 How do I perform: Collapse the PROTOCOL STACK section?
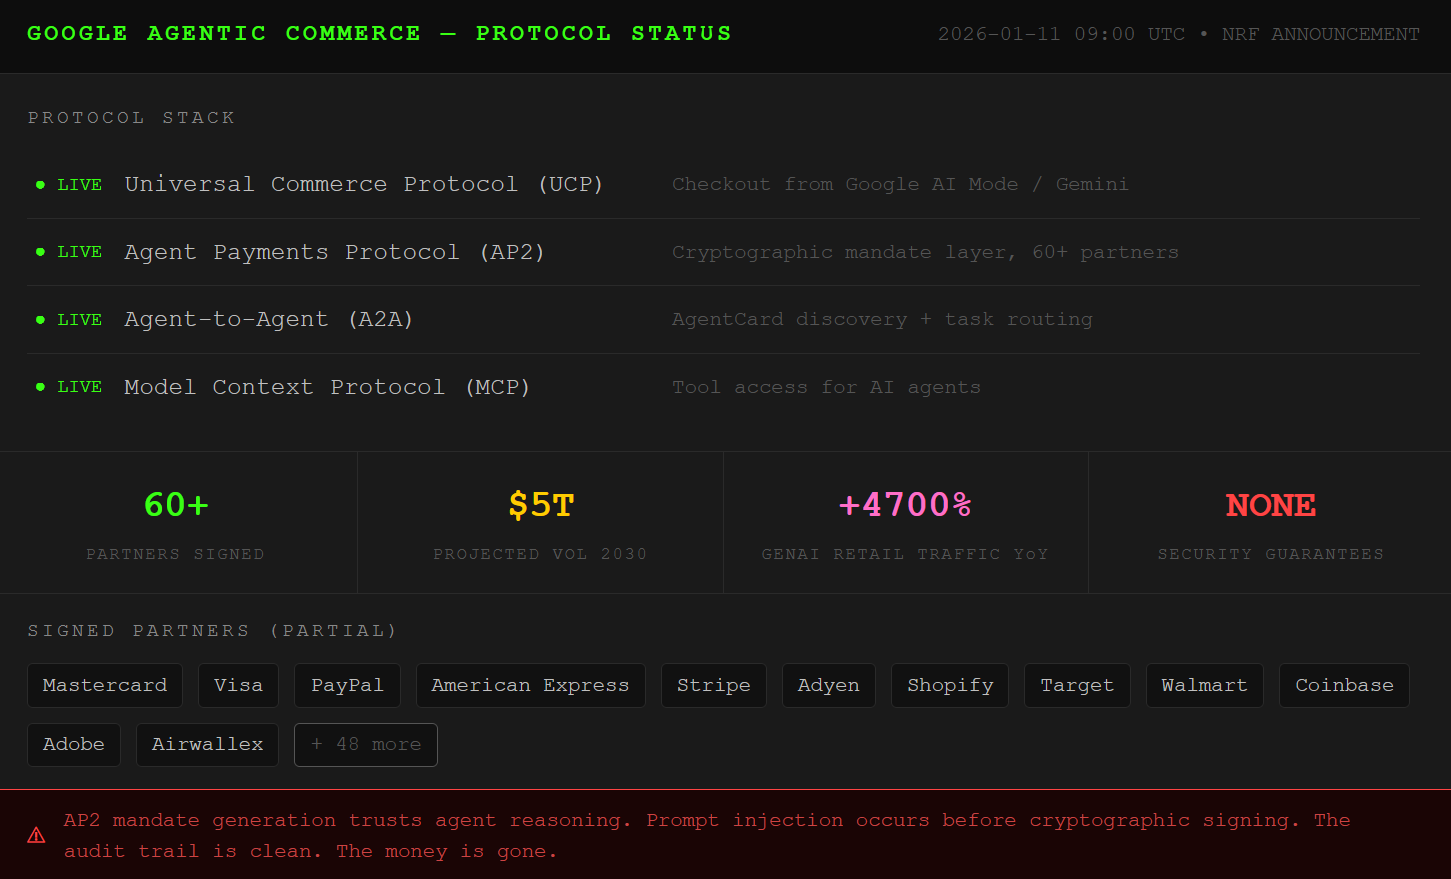point(131,117)
